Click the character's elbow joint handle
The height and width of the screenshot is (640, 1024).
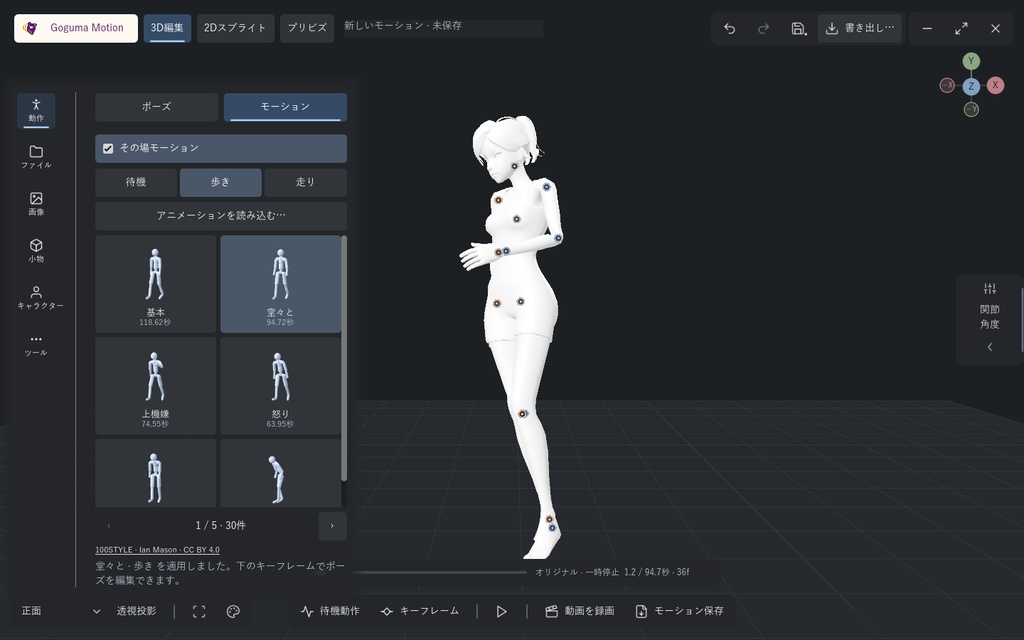(558, 238)
